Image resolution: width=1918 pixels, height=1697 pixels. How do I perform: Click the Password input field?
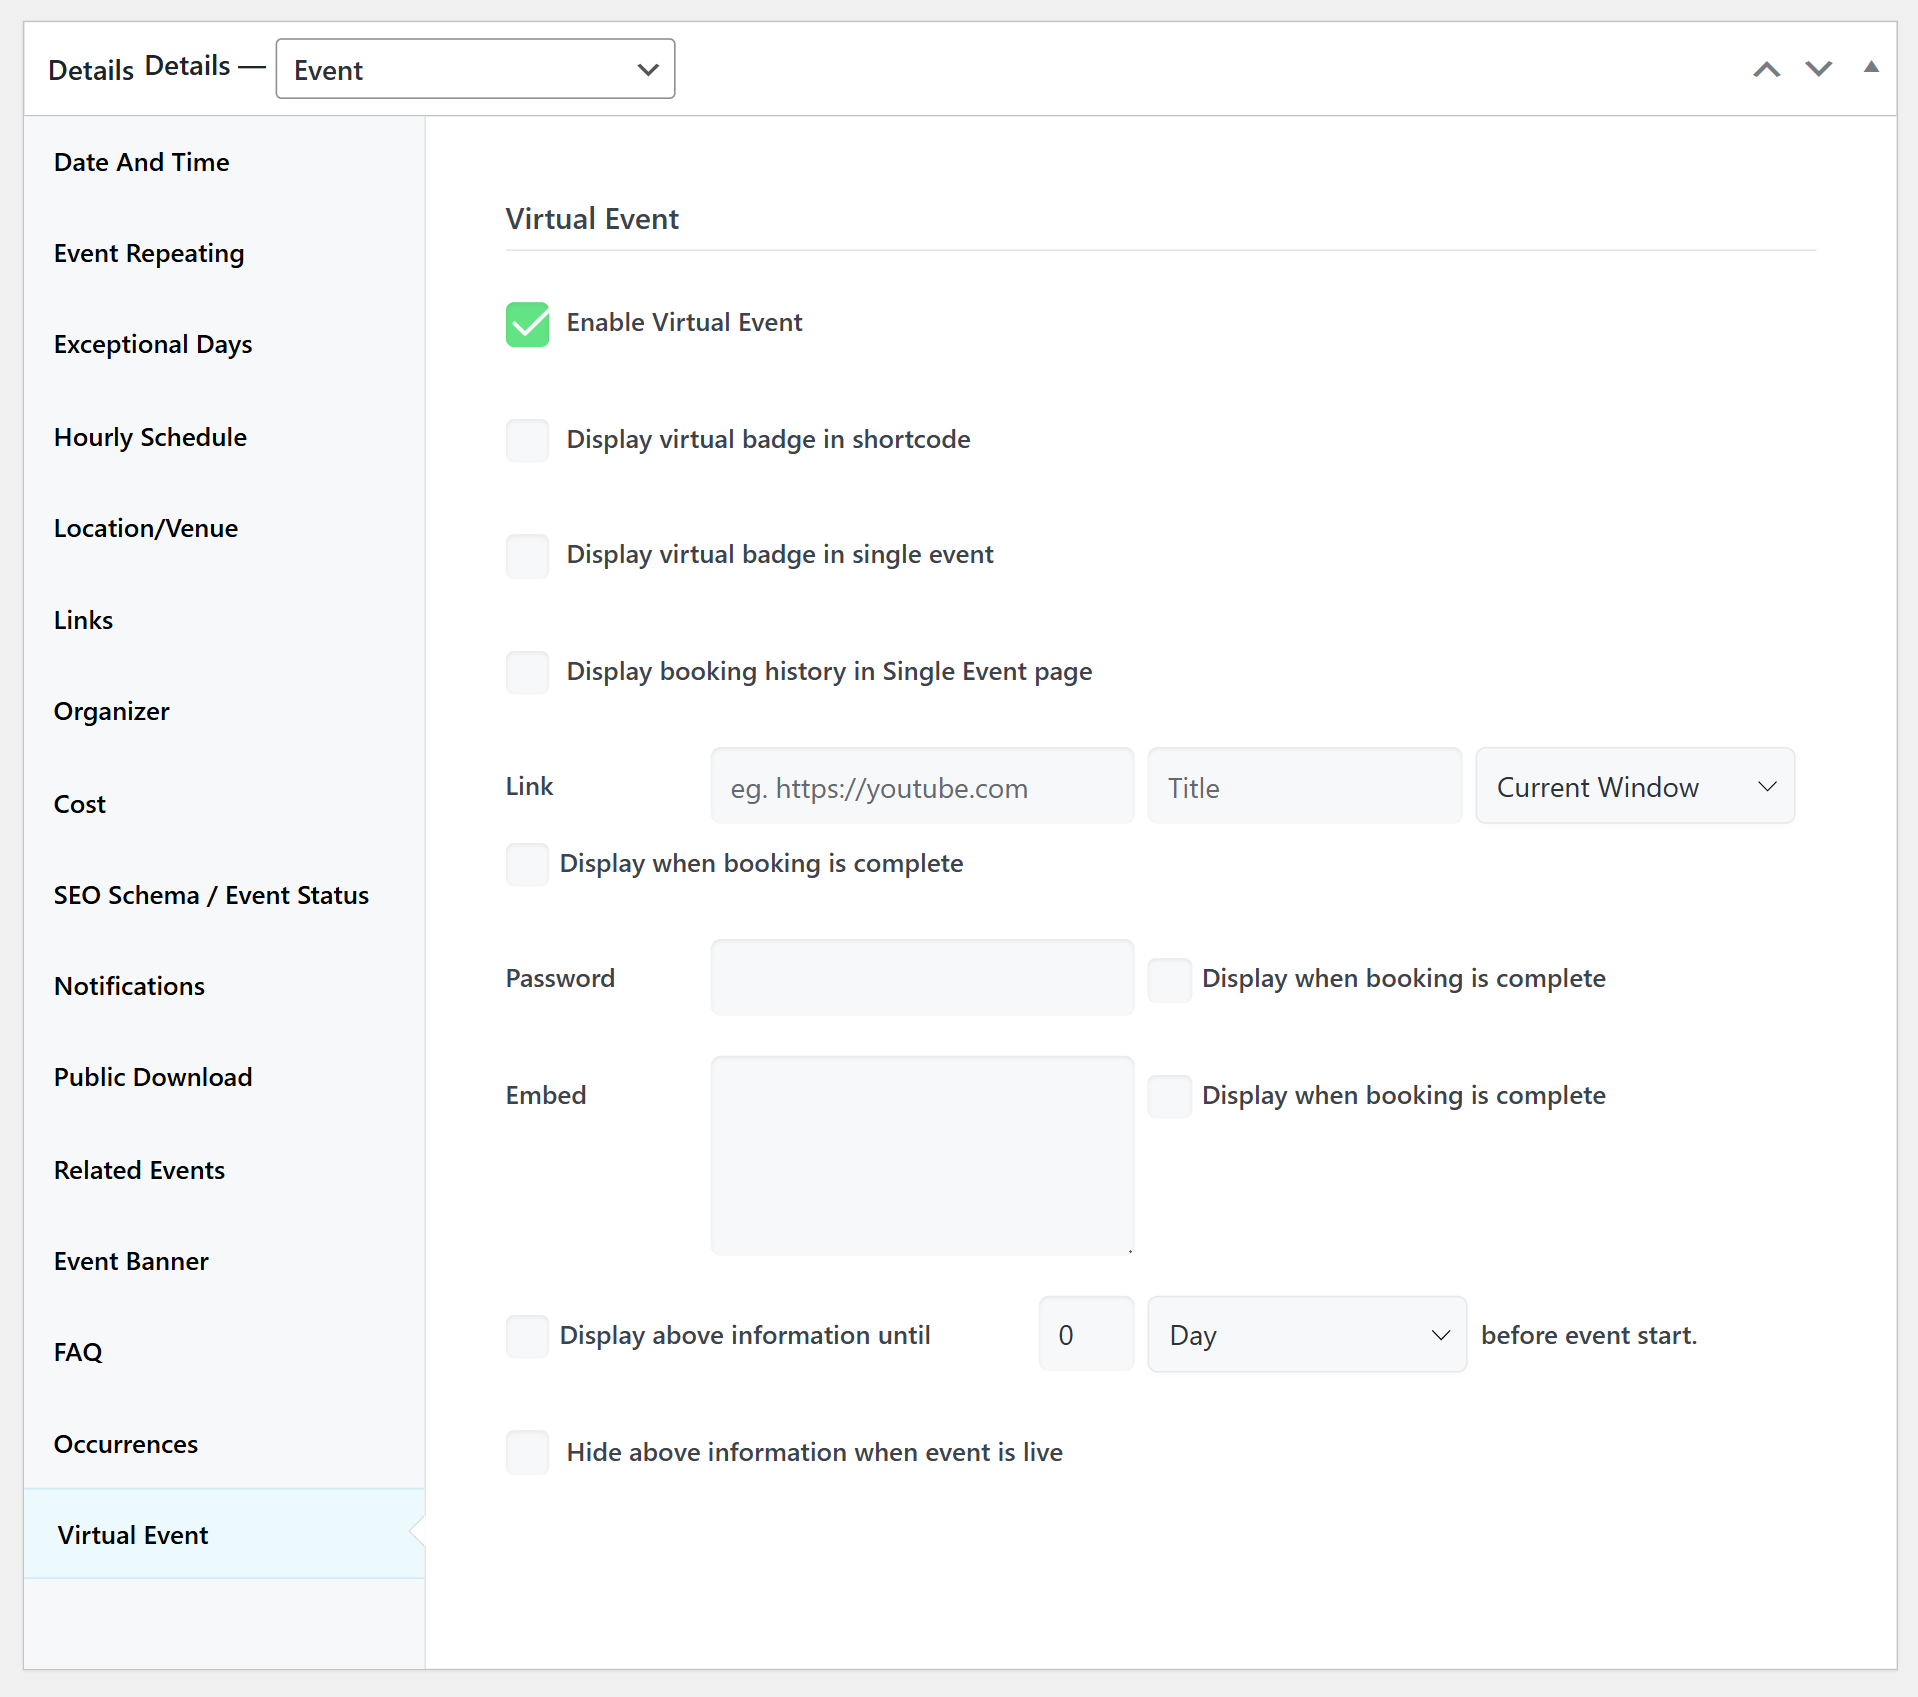click(x=920, y=977)
